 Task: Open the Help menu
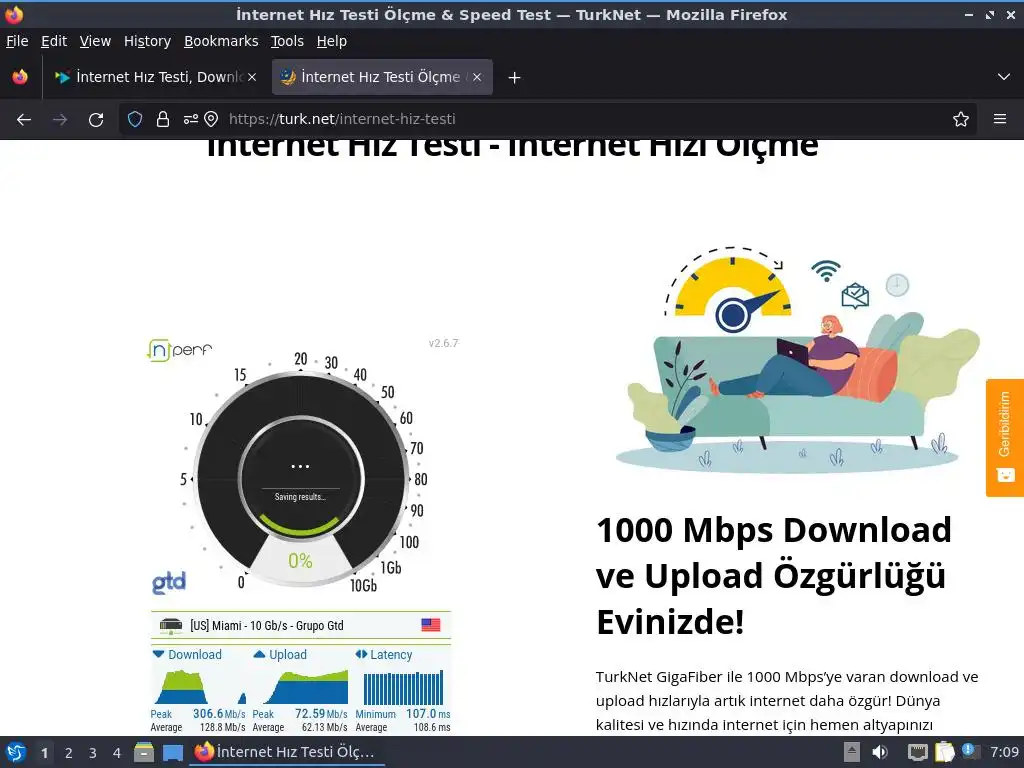pyautogui.click(x=332, y=41)
